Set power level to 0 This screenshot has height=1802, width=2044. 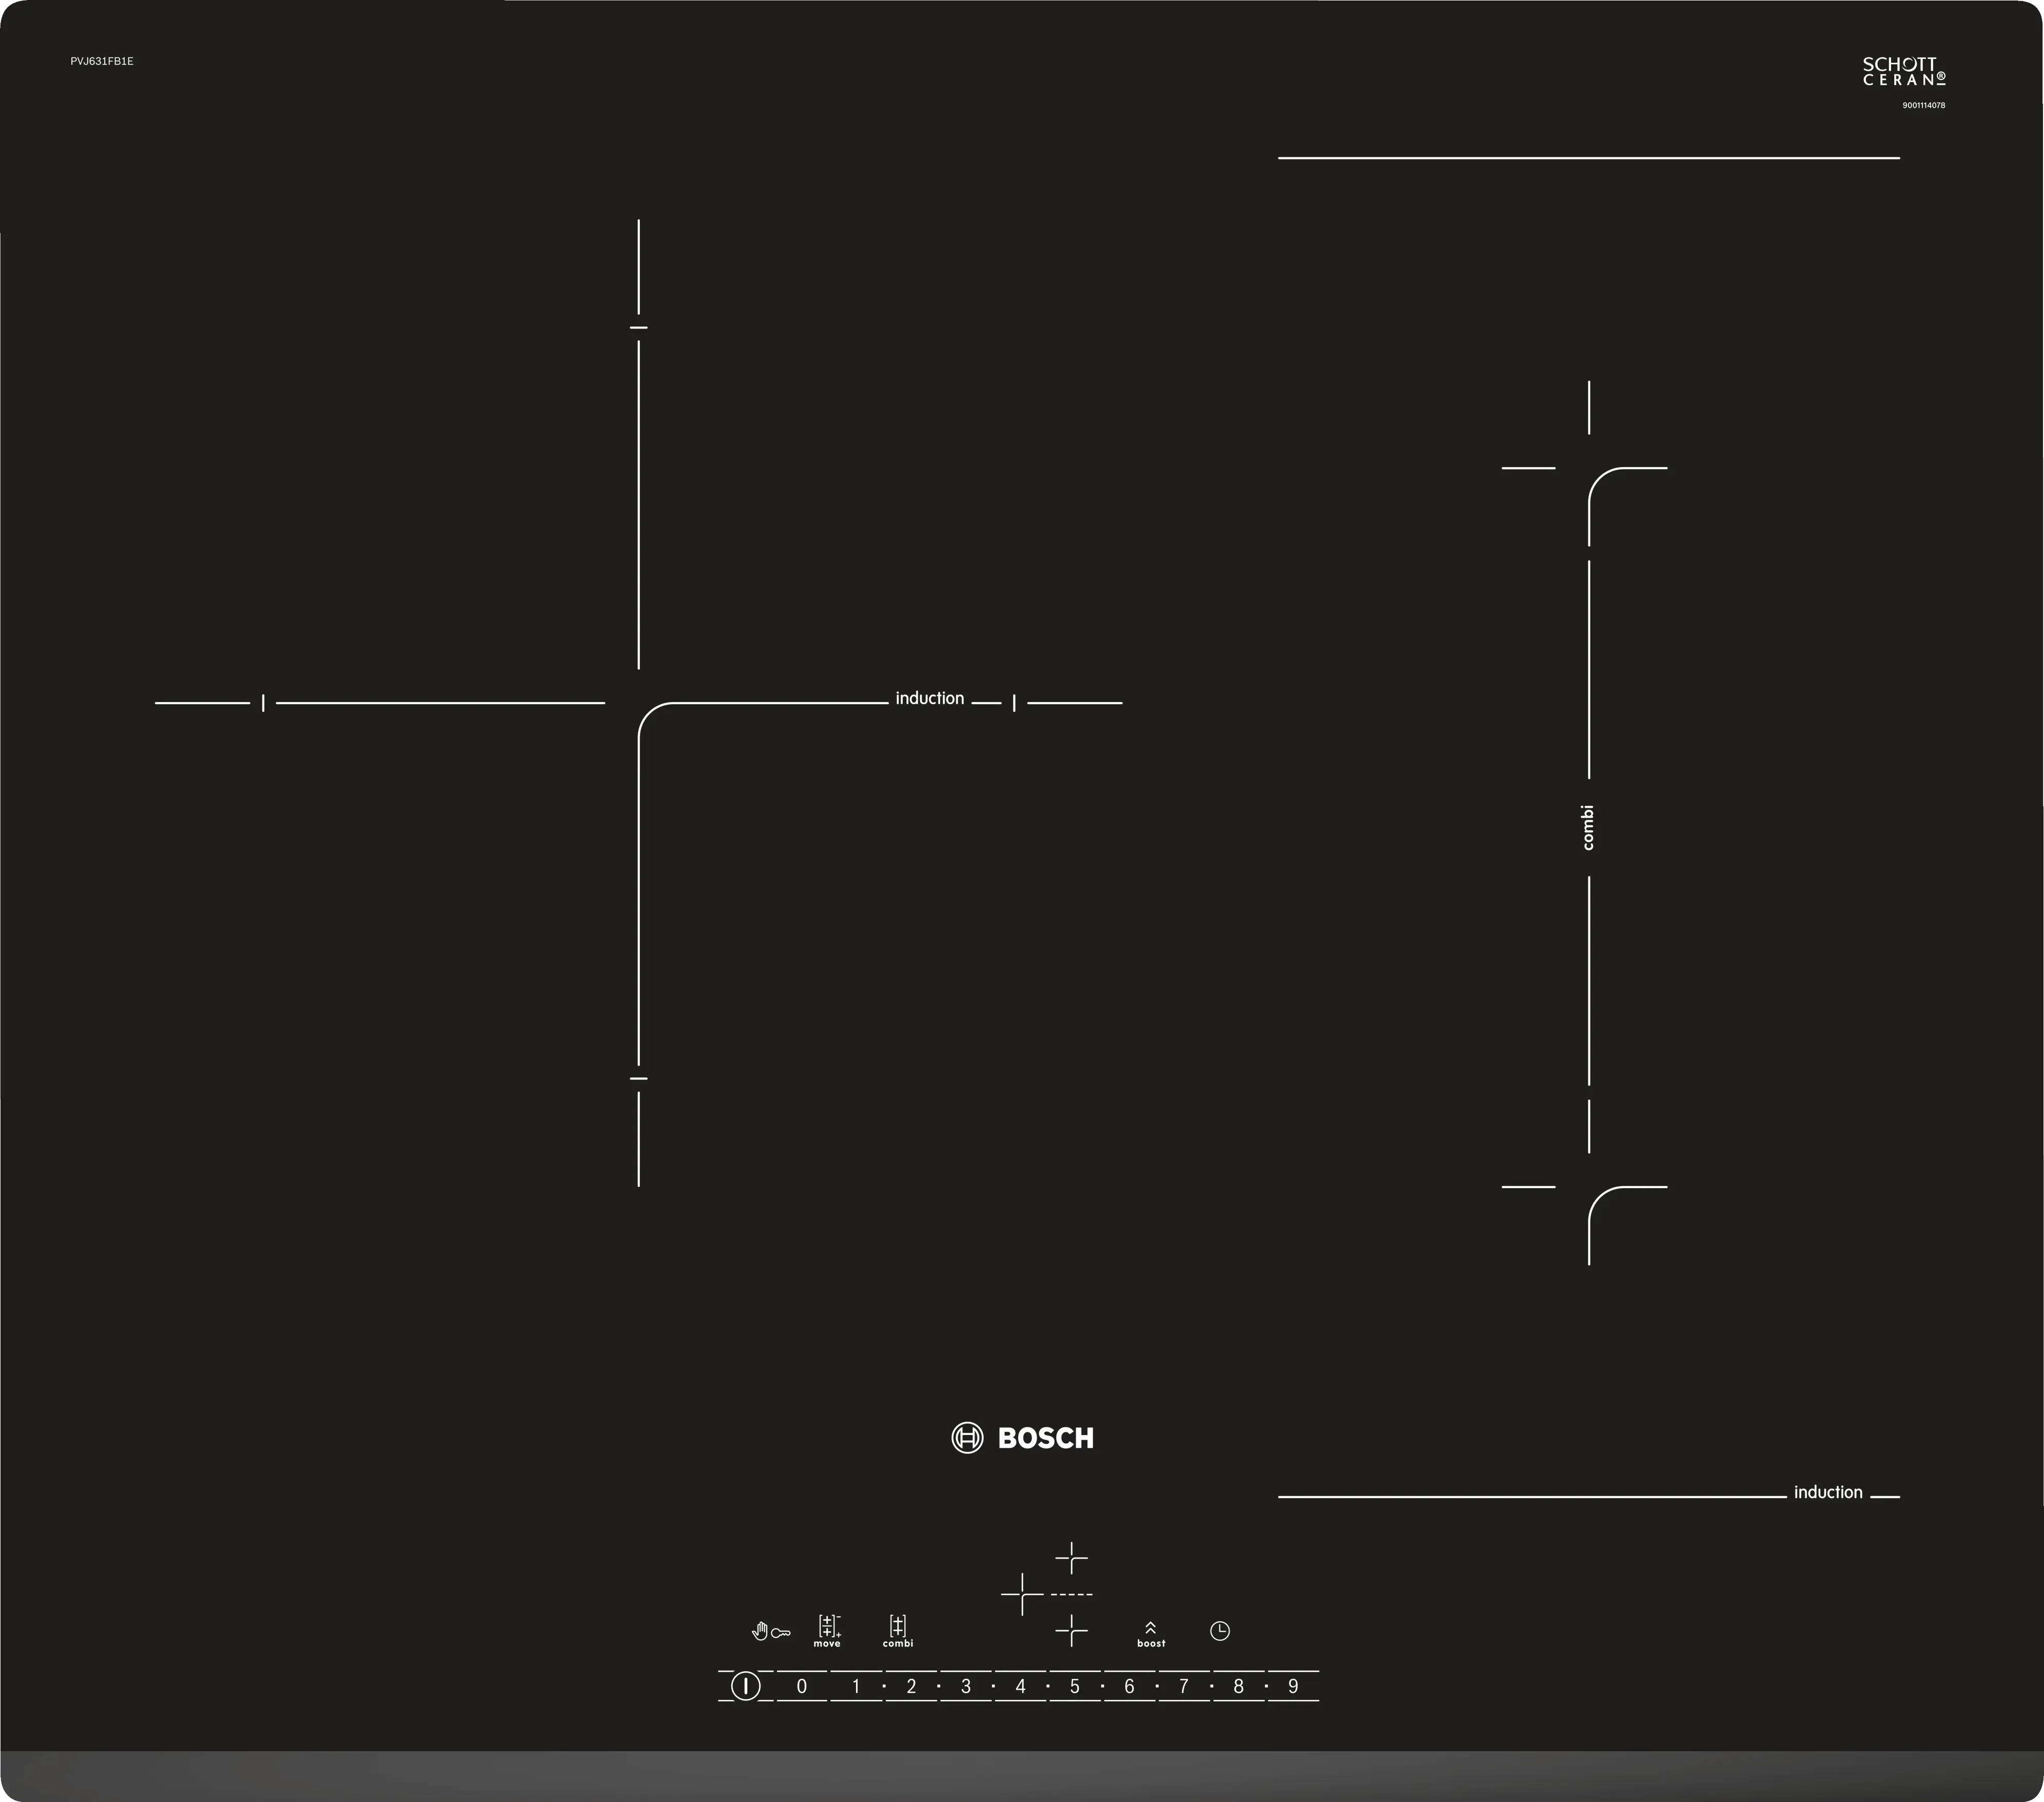801,1686
